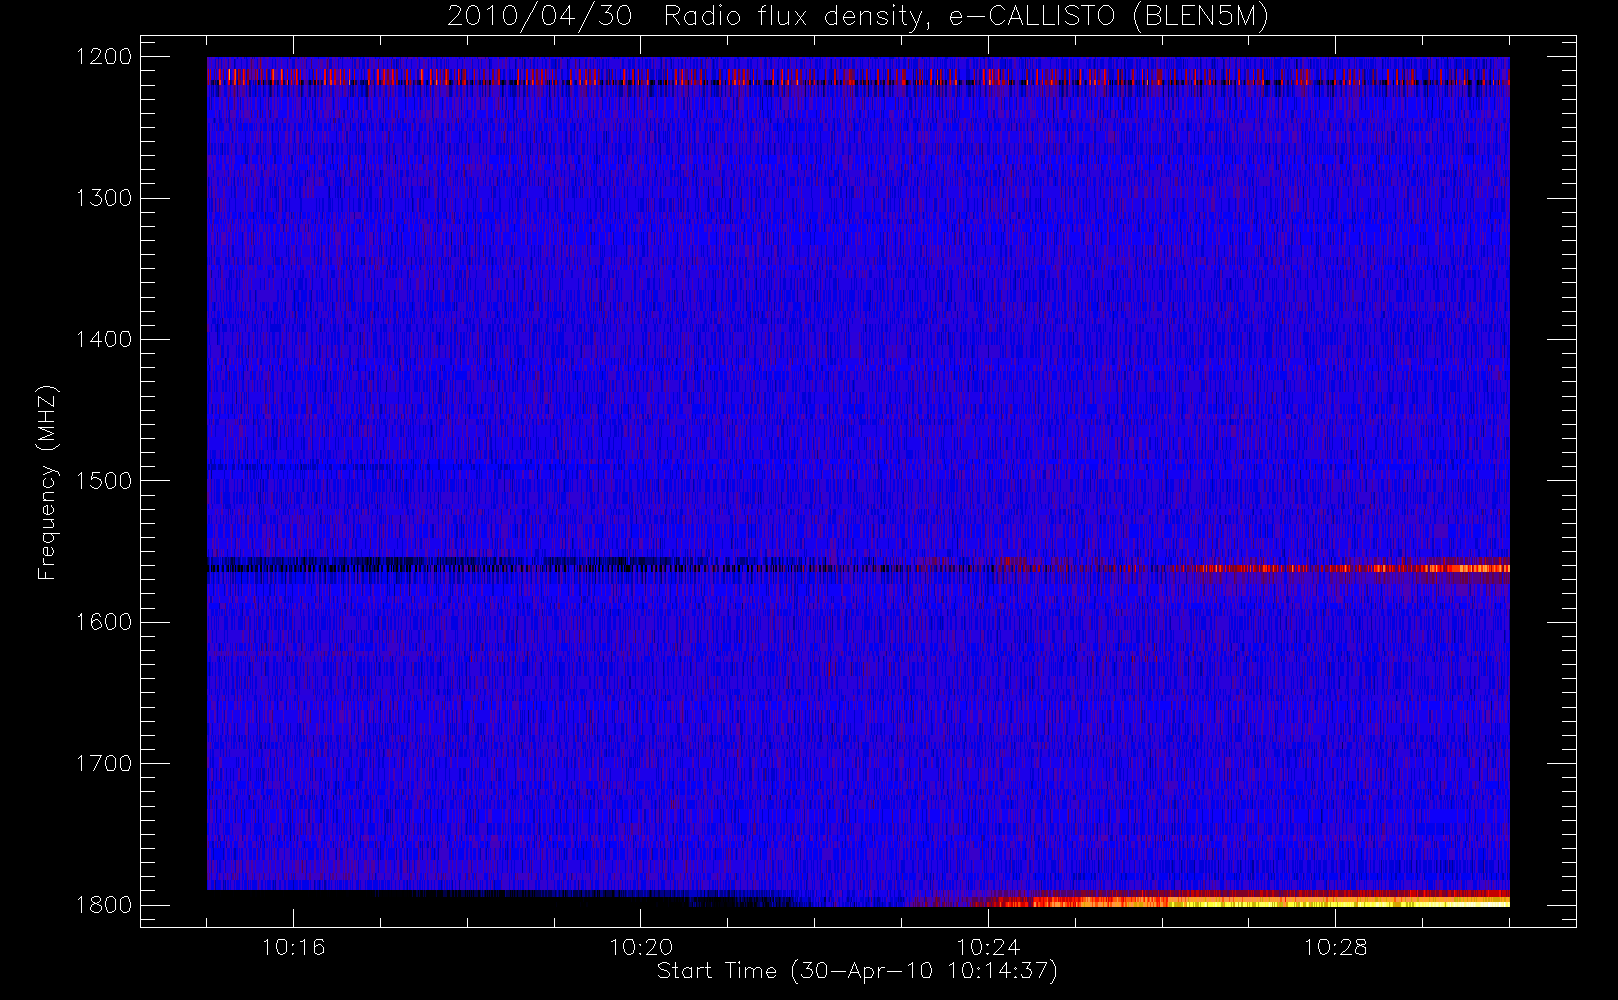
Task: Select the 1700 frequency tick label
Action: coord(104,764)
